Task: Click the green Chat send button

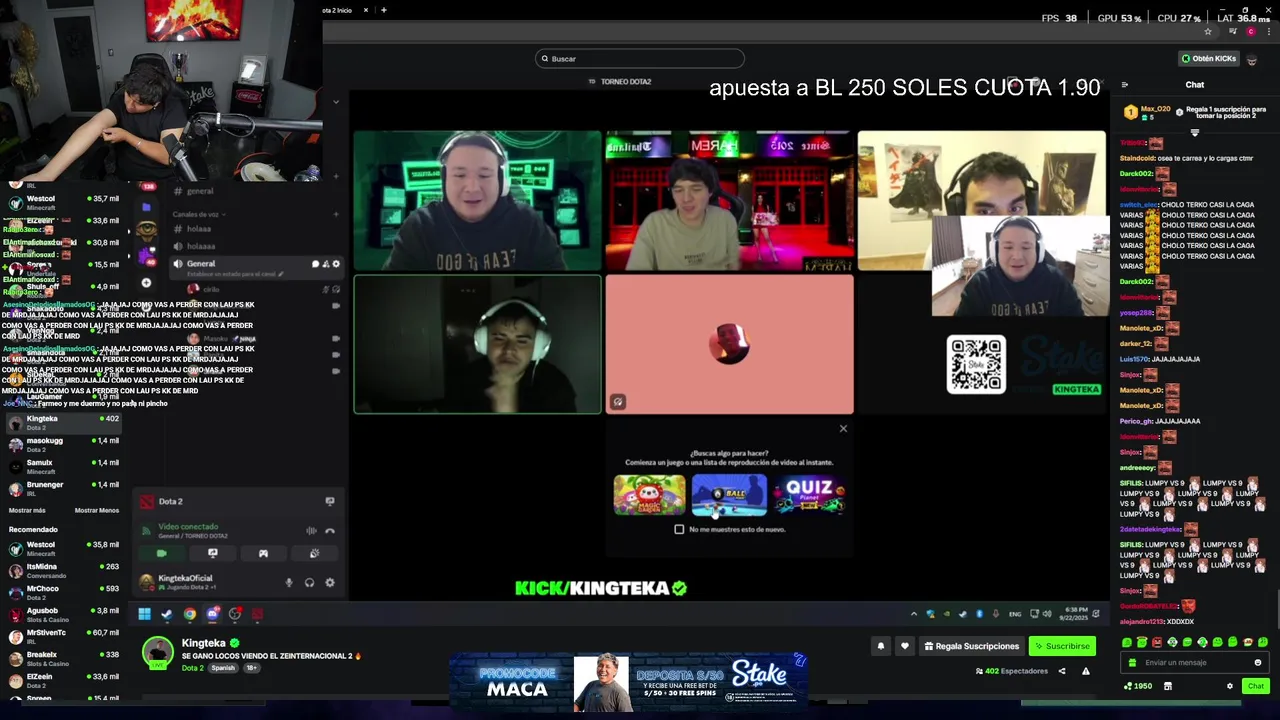Action: click(1256, 686)
